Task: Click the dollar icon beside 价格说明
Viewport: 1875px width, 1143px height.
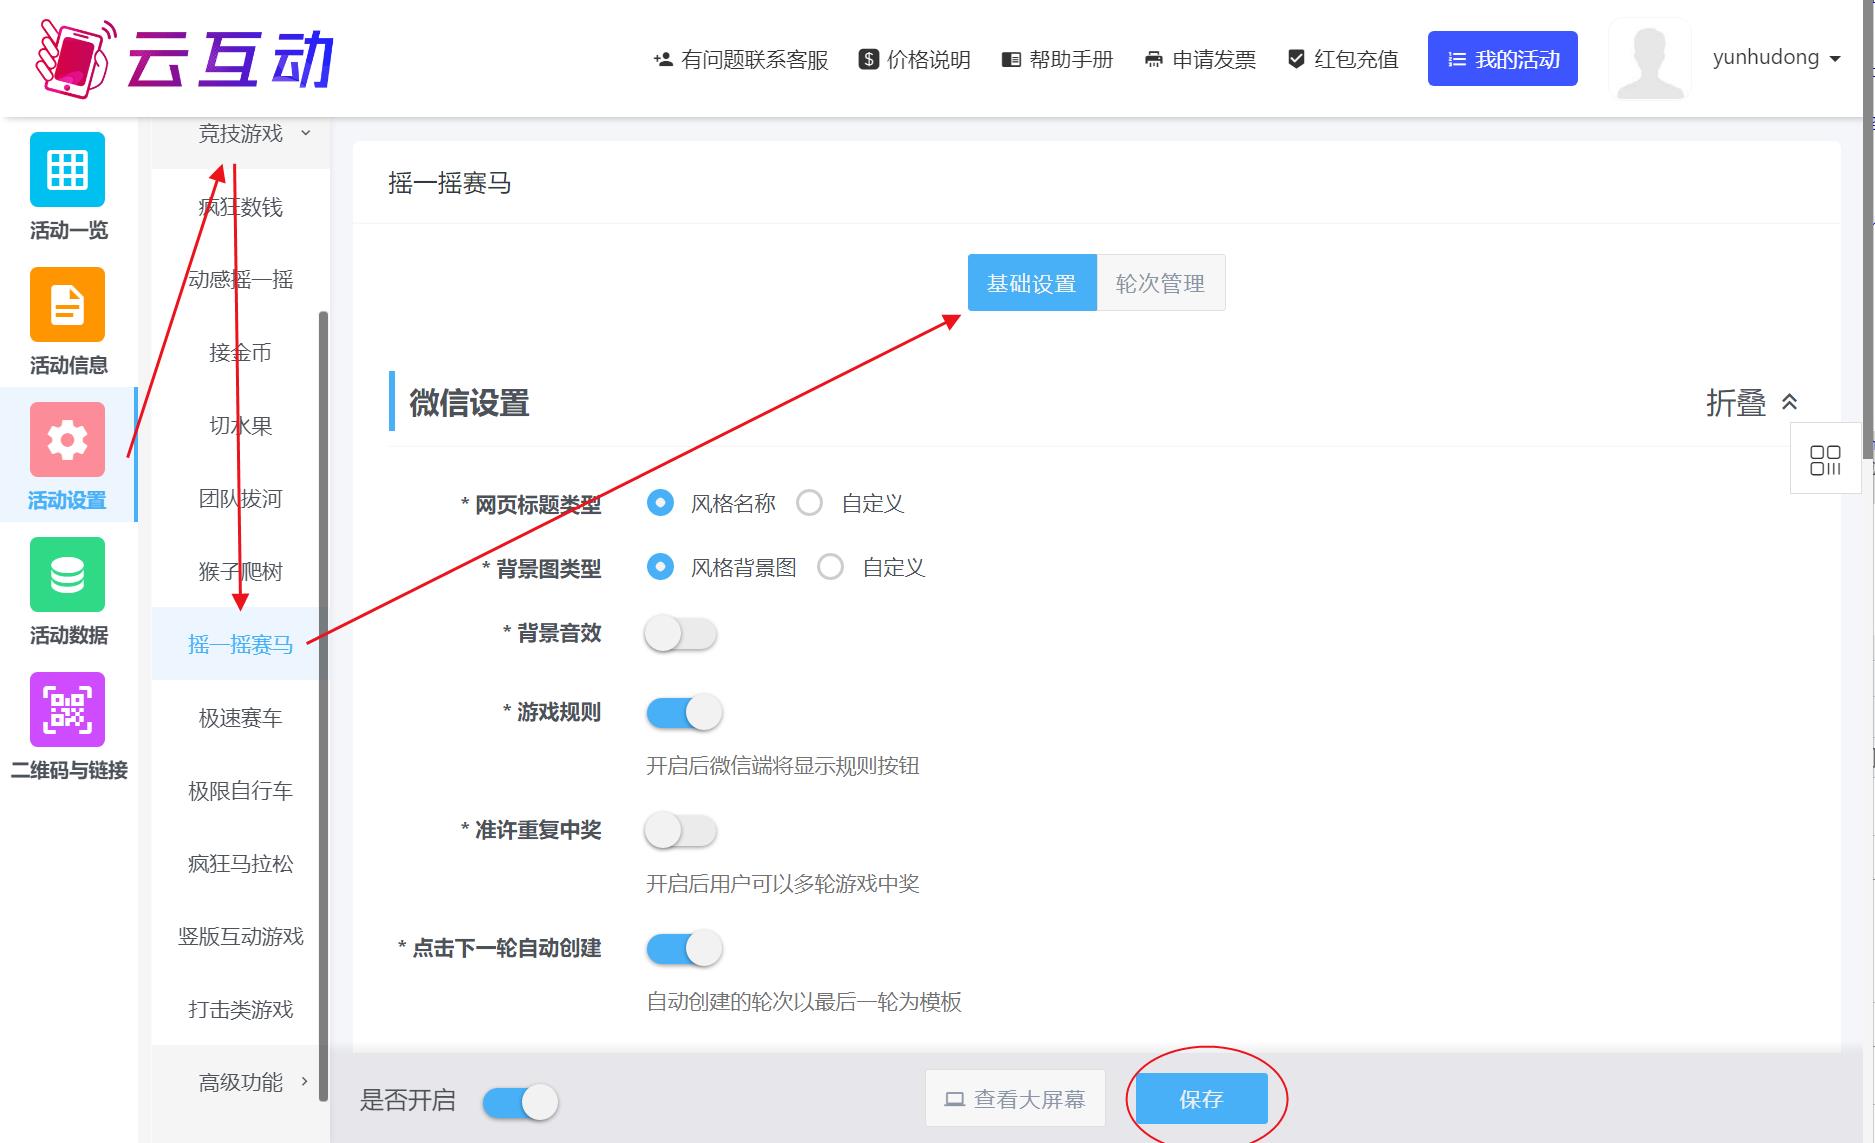Action: point(868,60)
